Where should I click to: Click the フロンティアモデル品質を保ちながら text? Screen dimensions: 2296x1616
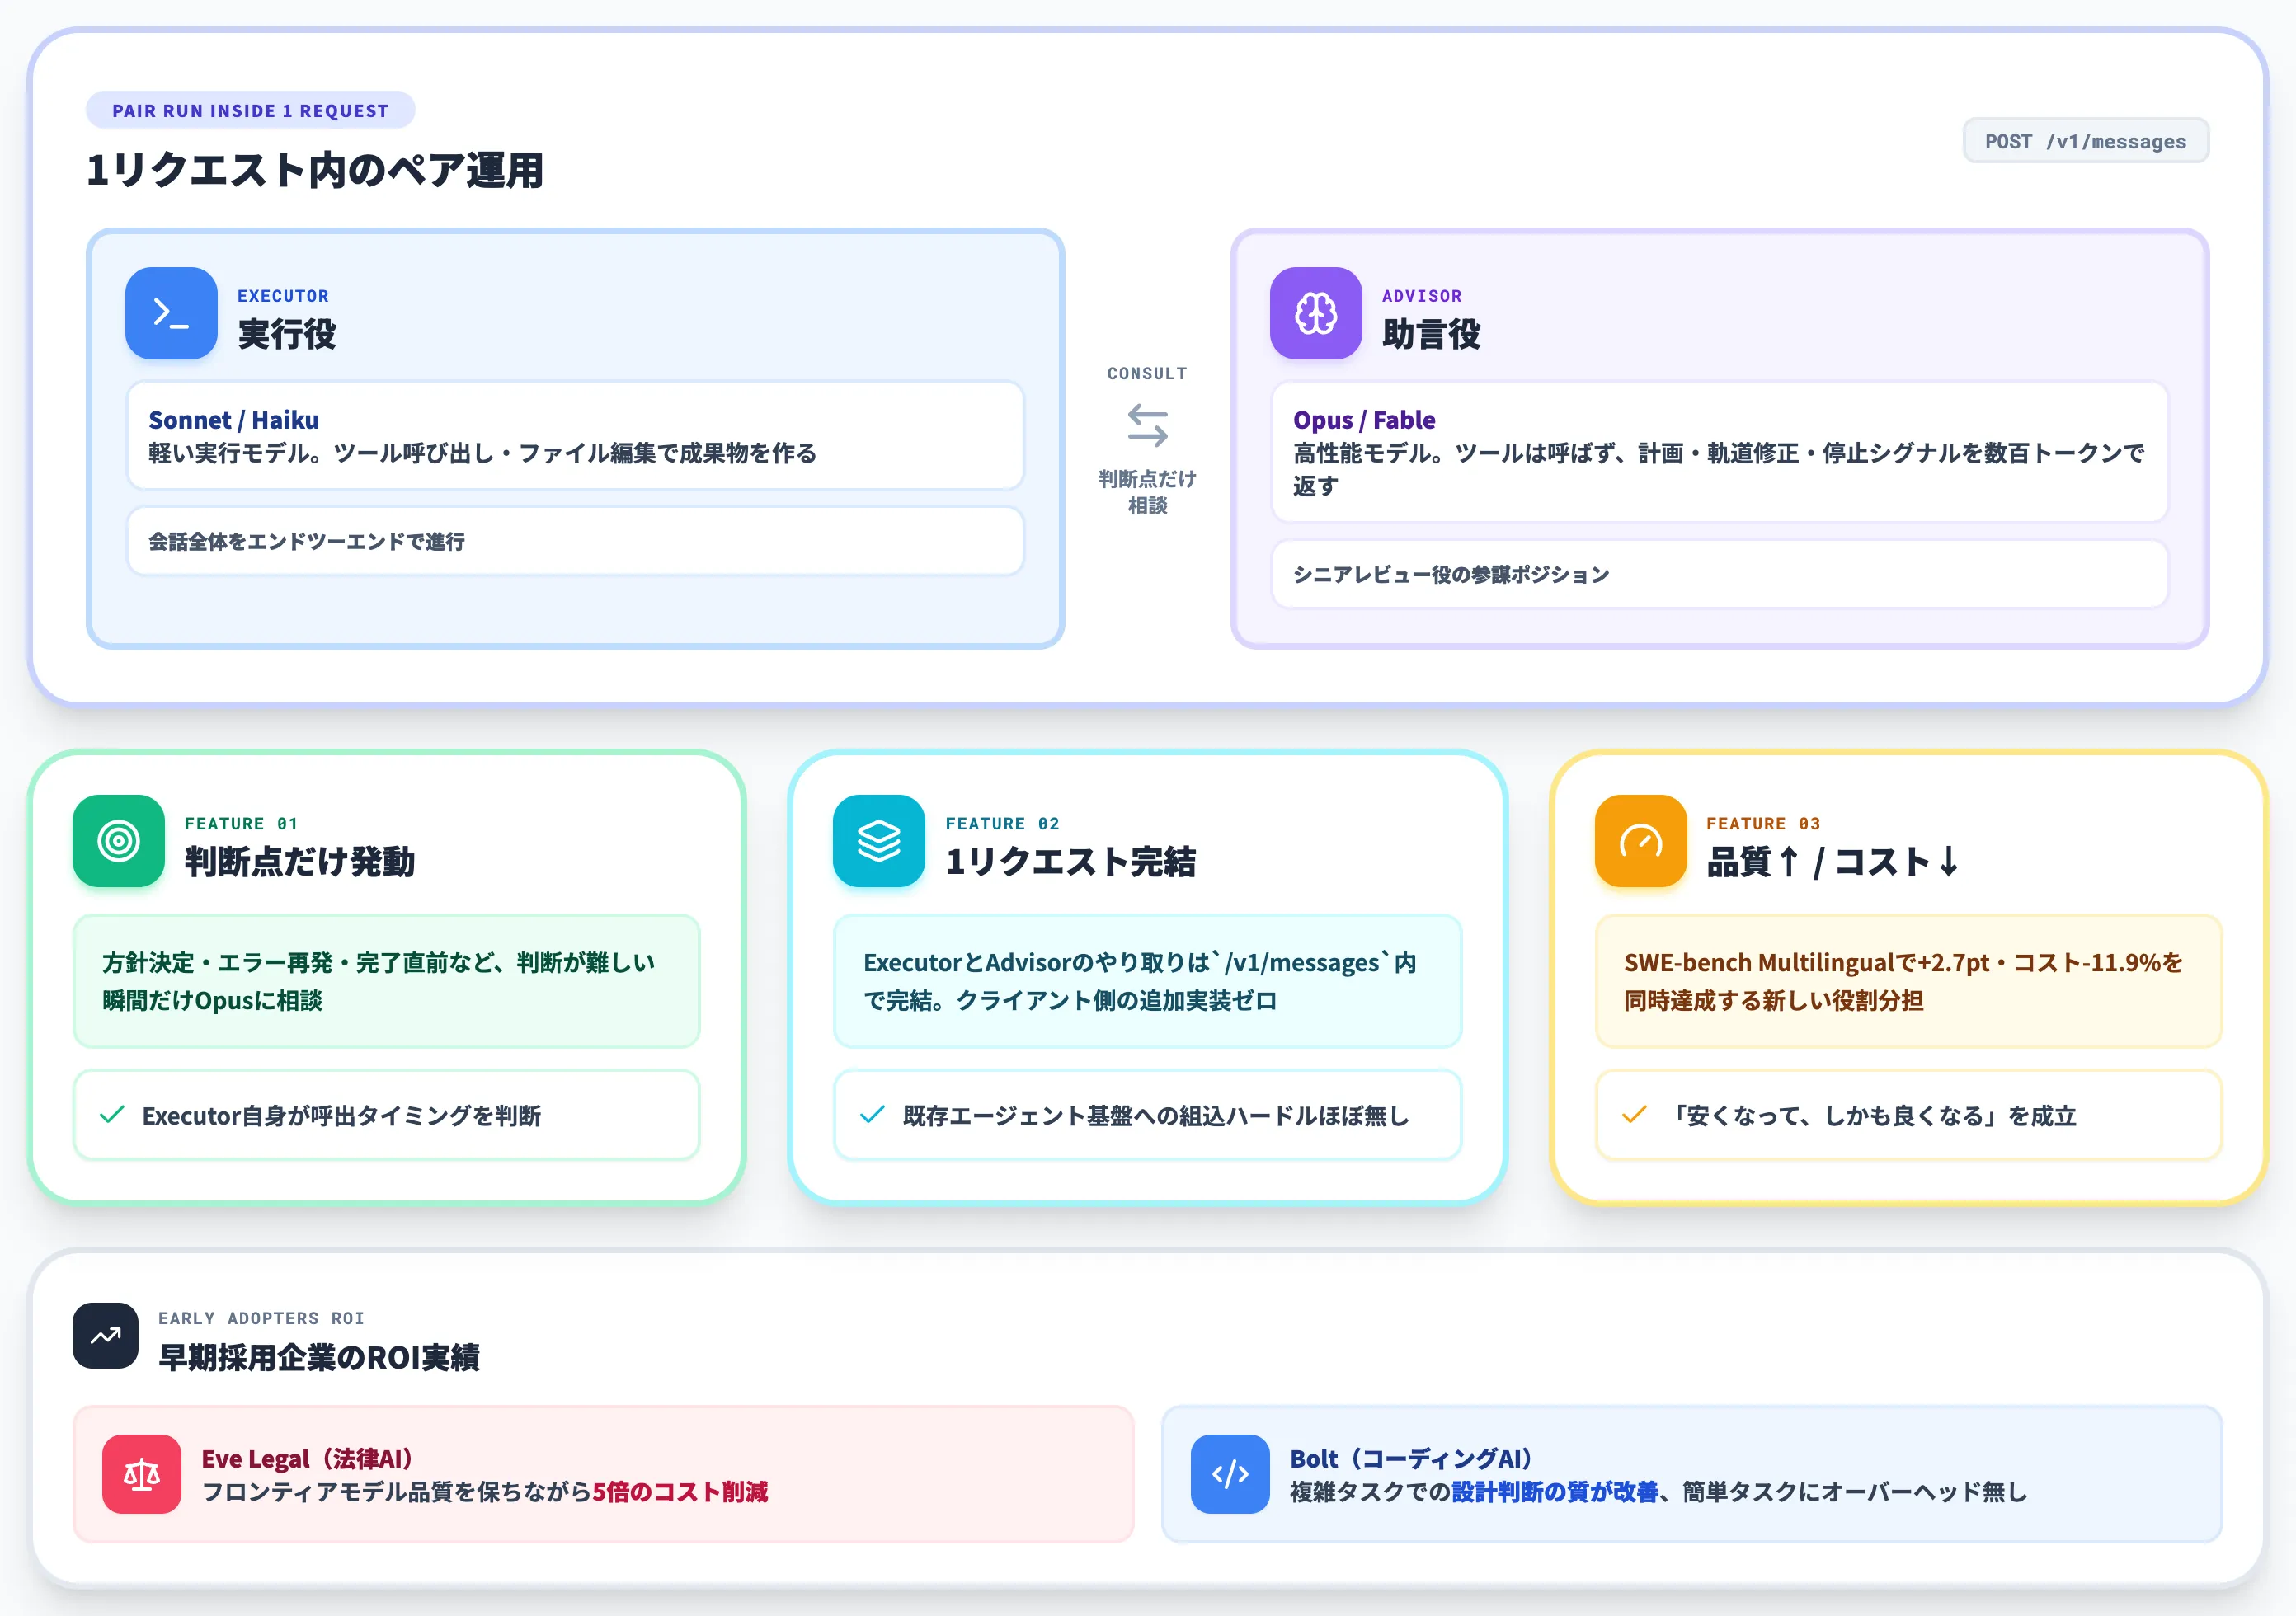click(397, 1492)
